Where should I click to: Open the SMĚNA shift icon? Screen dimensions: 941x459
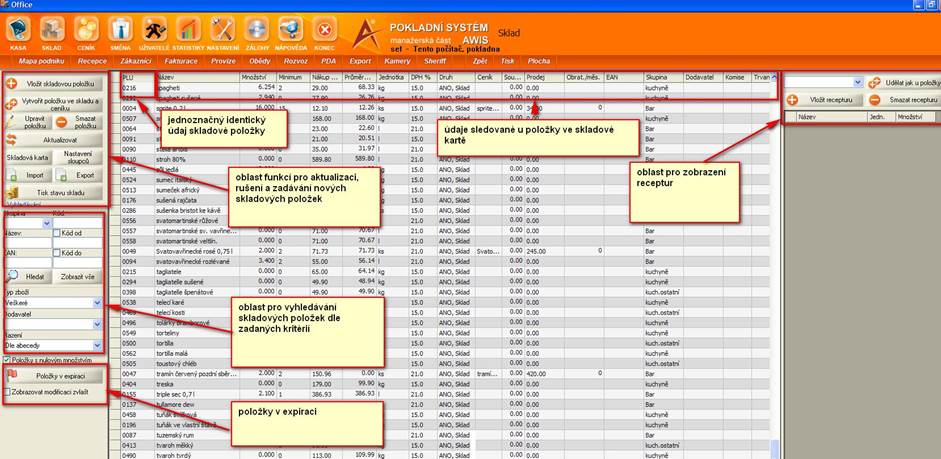pyautogui.click(x=121, y=30)
